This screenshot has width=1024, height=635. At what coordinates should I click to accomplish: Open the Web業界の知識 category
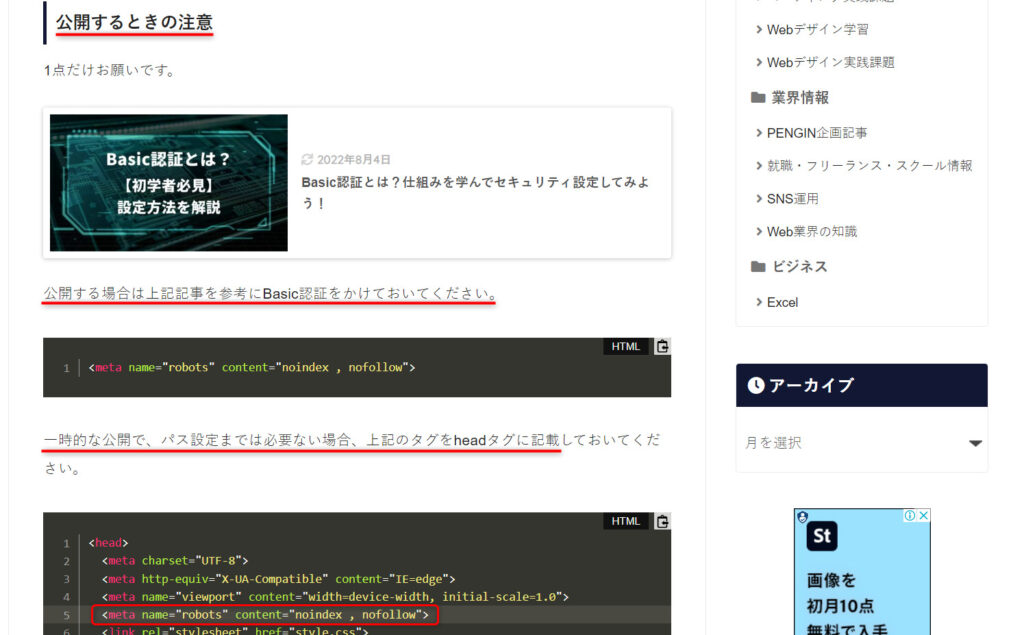812,232
